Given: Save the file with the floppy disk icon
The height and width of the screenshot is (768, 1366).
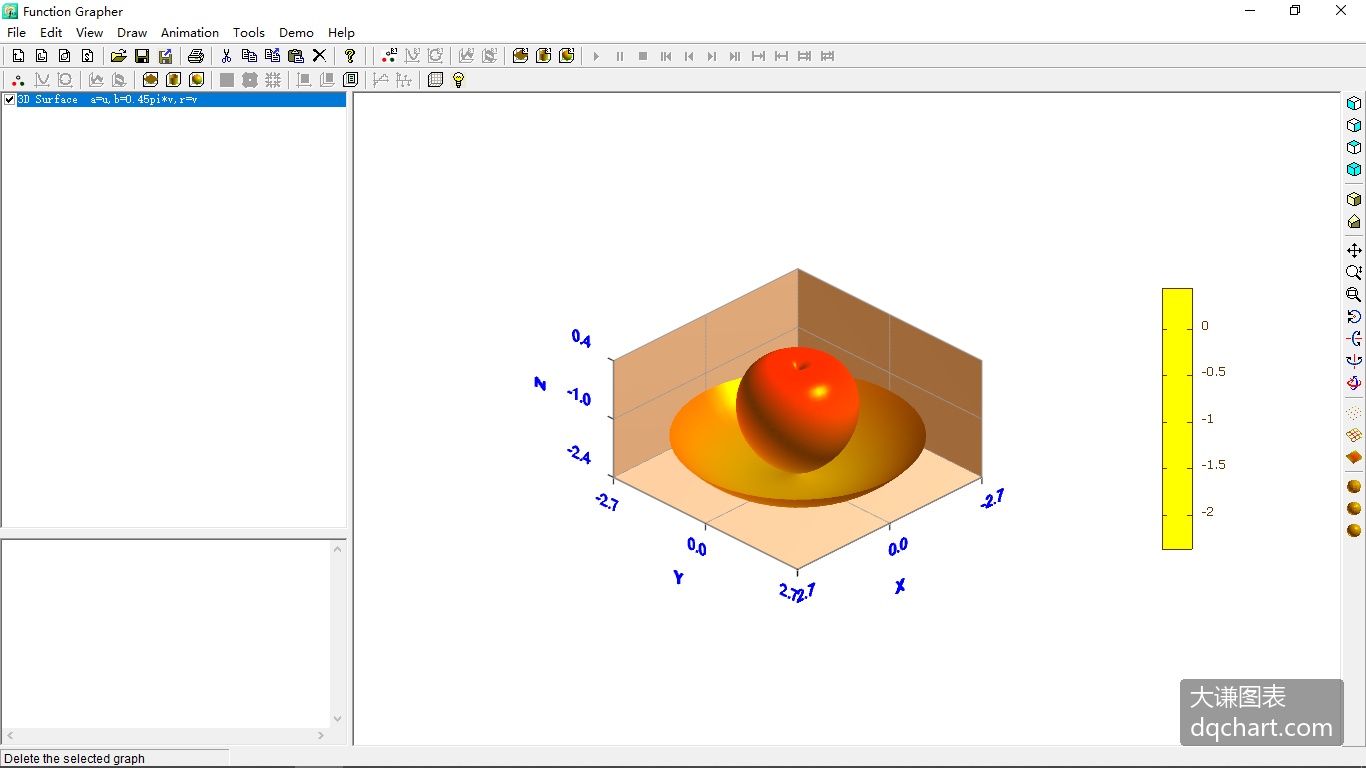Looking at the screenshot, I should point(142,56).
